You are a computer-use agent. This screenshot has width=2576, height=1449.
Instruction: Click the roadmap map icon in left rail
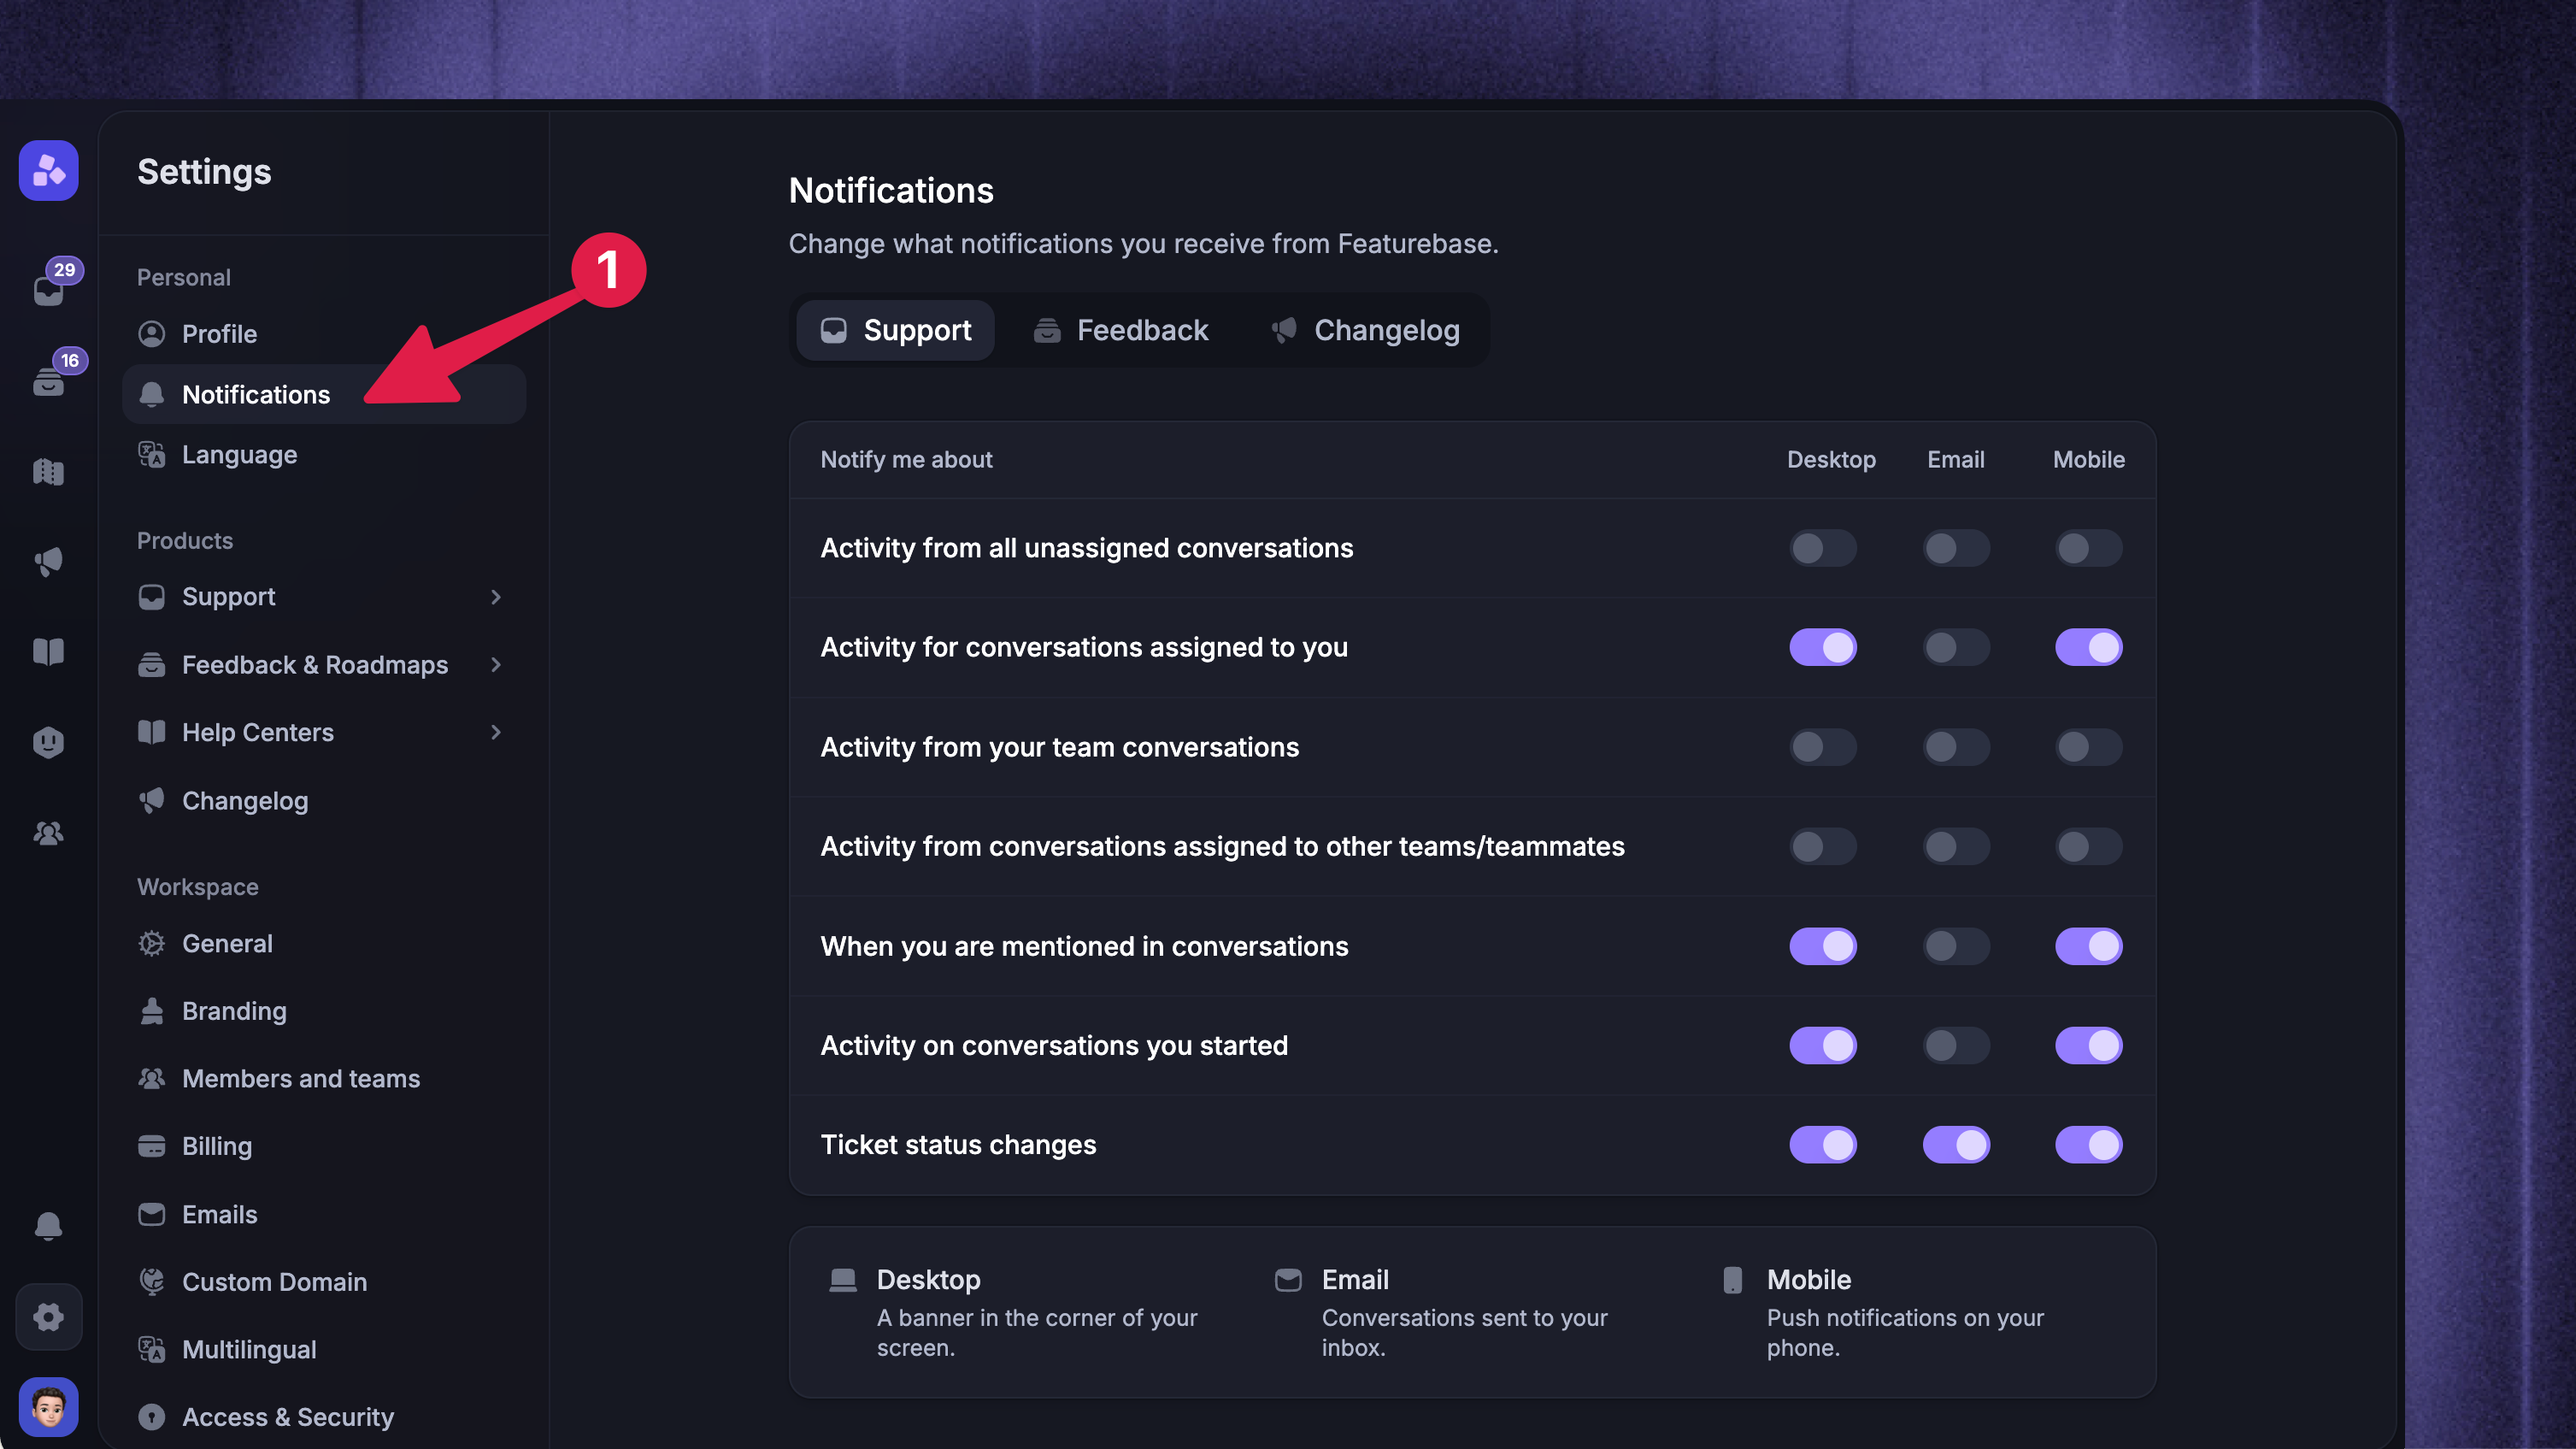(x=48, y=471)
